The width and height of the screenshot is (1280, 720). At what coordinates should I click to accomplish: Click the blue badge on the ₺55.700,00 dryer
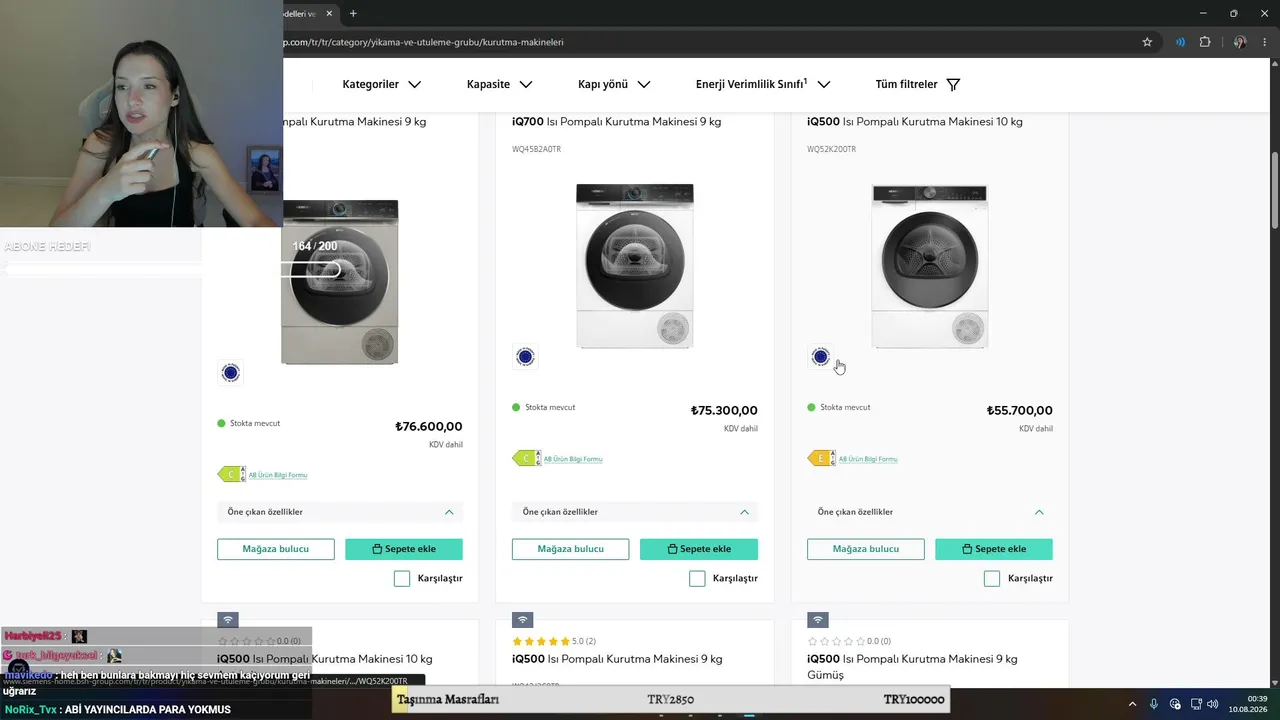point(821,357)
